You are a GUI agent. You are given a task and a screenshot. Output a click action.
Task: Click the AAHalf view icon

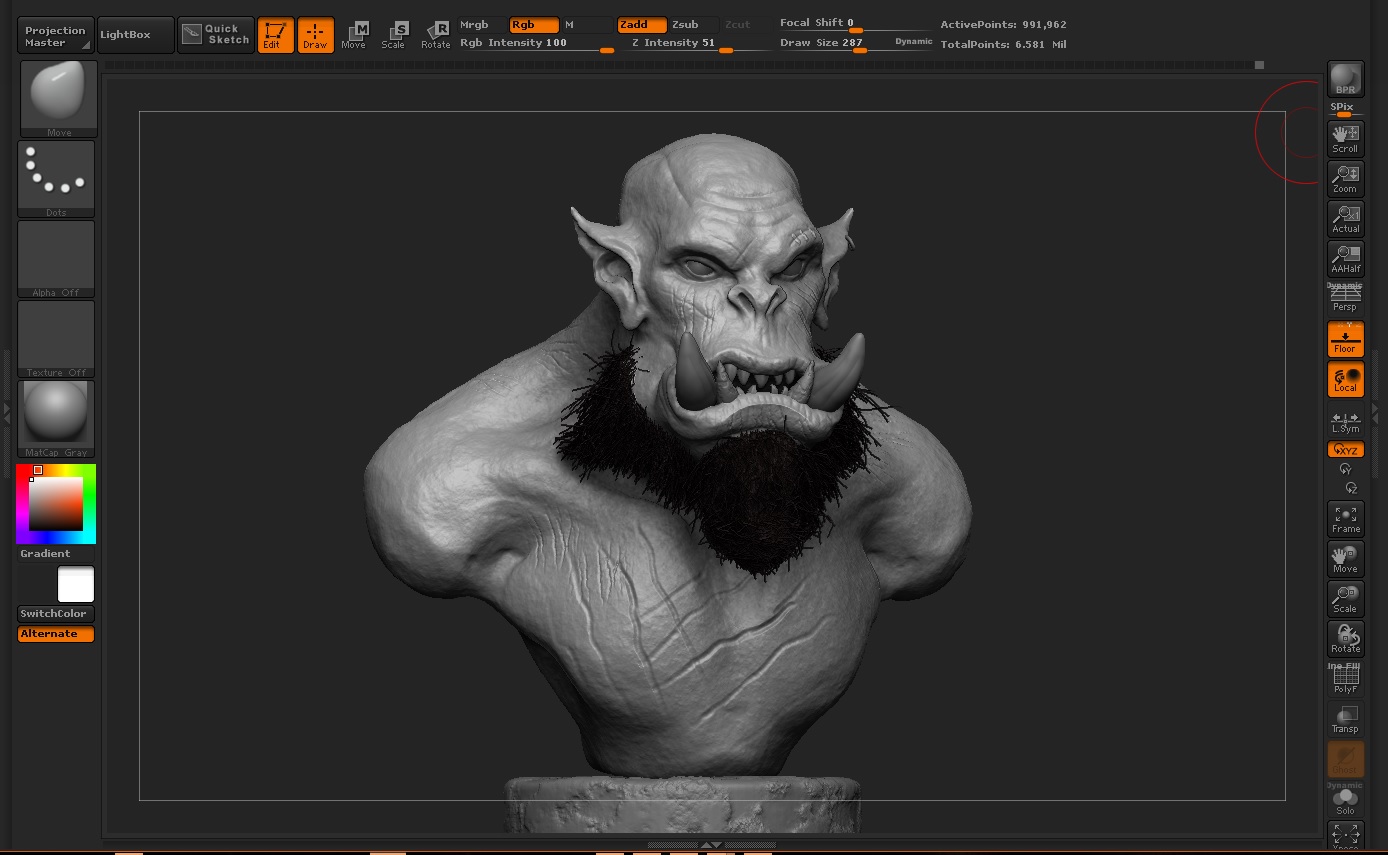pos(1345,259)
